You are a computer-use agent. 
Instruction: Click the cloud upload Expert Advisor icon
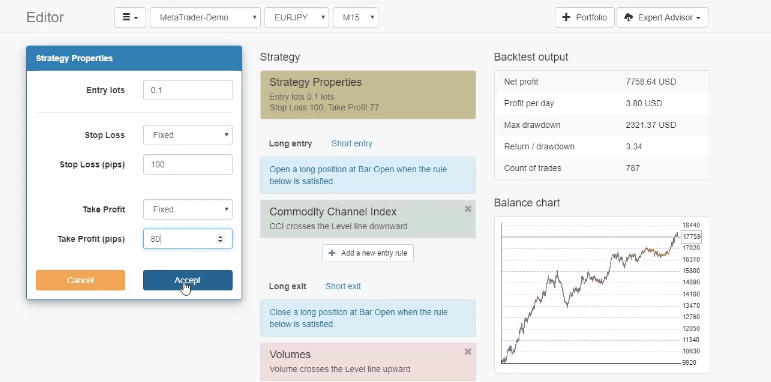pos(628,17)
